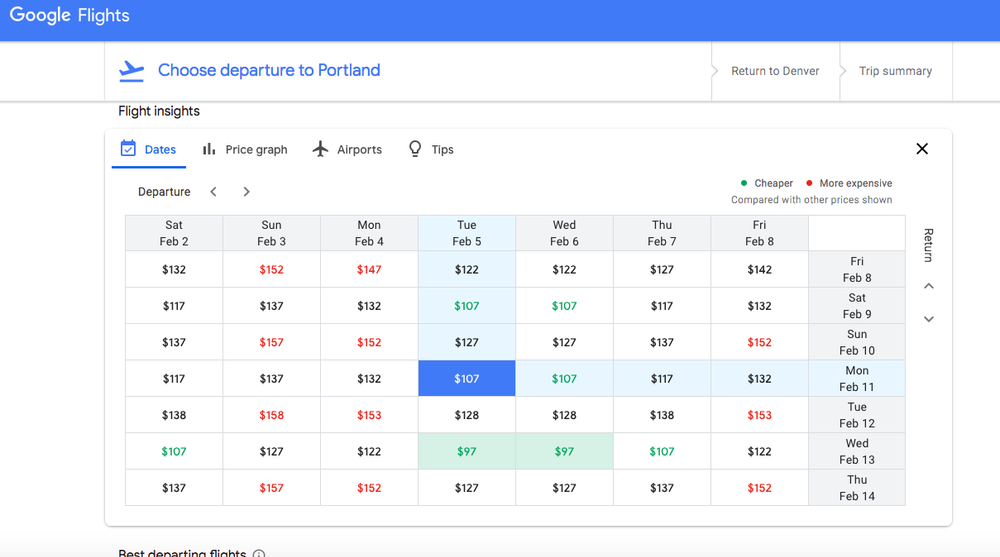Click the Wed Feb 6 departure column header
The width and height of the screenshot is (1000, 557).
click(x=564, y=233)
